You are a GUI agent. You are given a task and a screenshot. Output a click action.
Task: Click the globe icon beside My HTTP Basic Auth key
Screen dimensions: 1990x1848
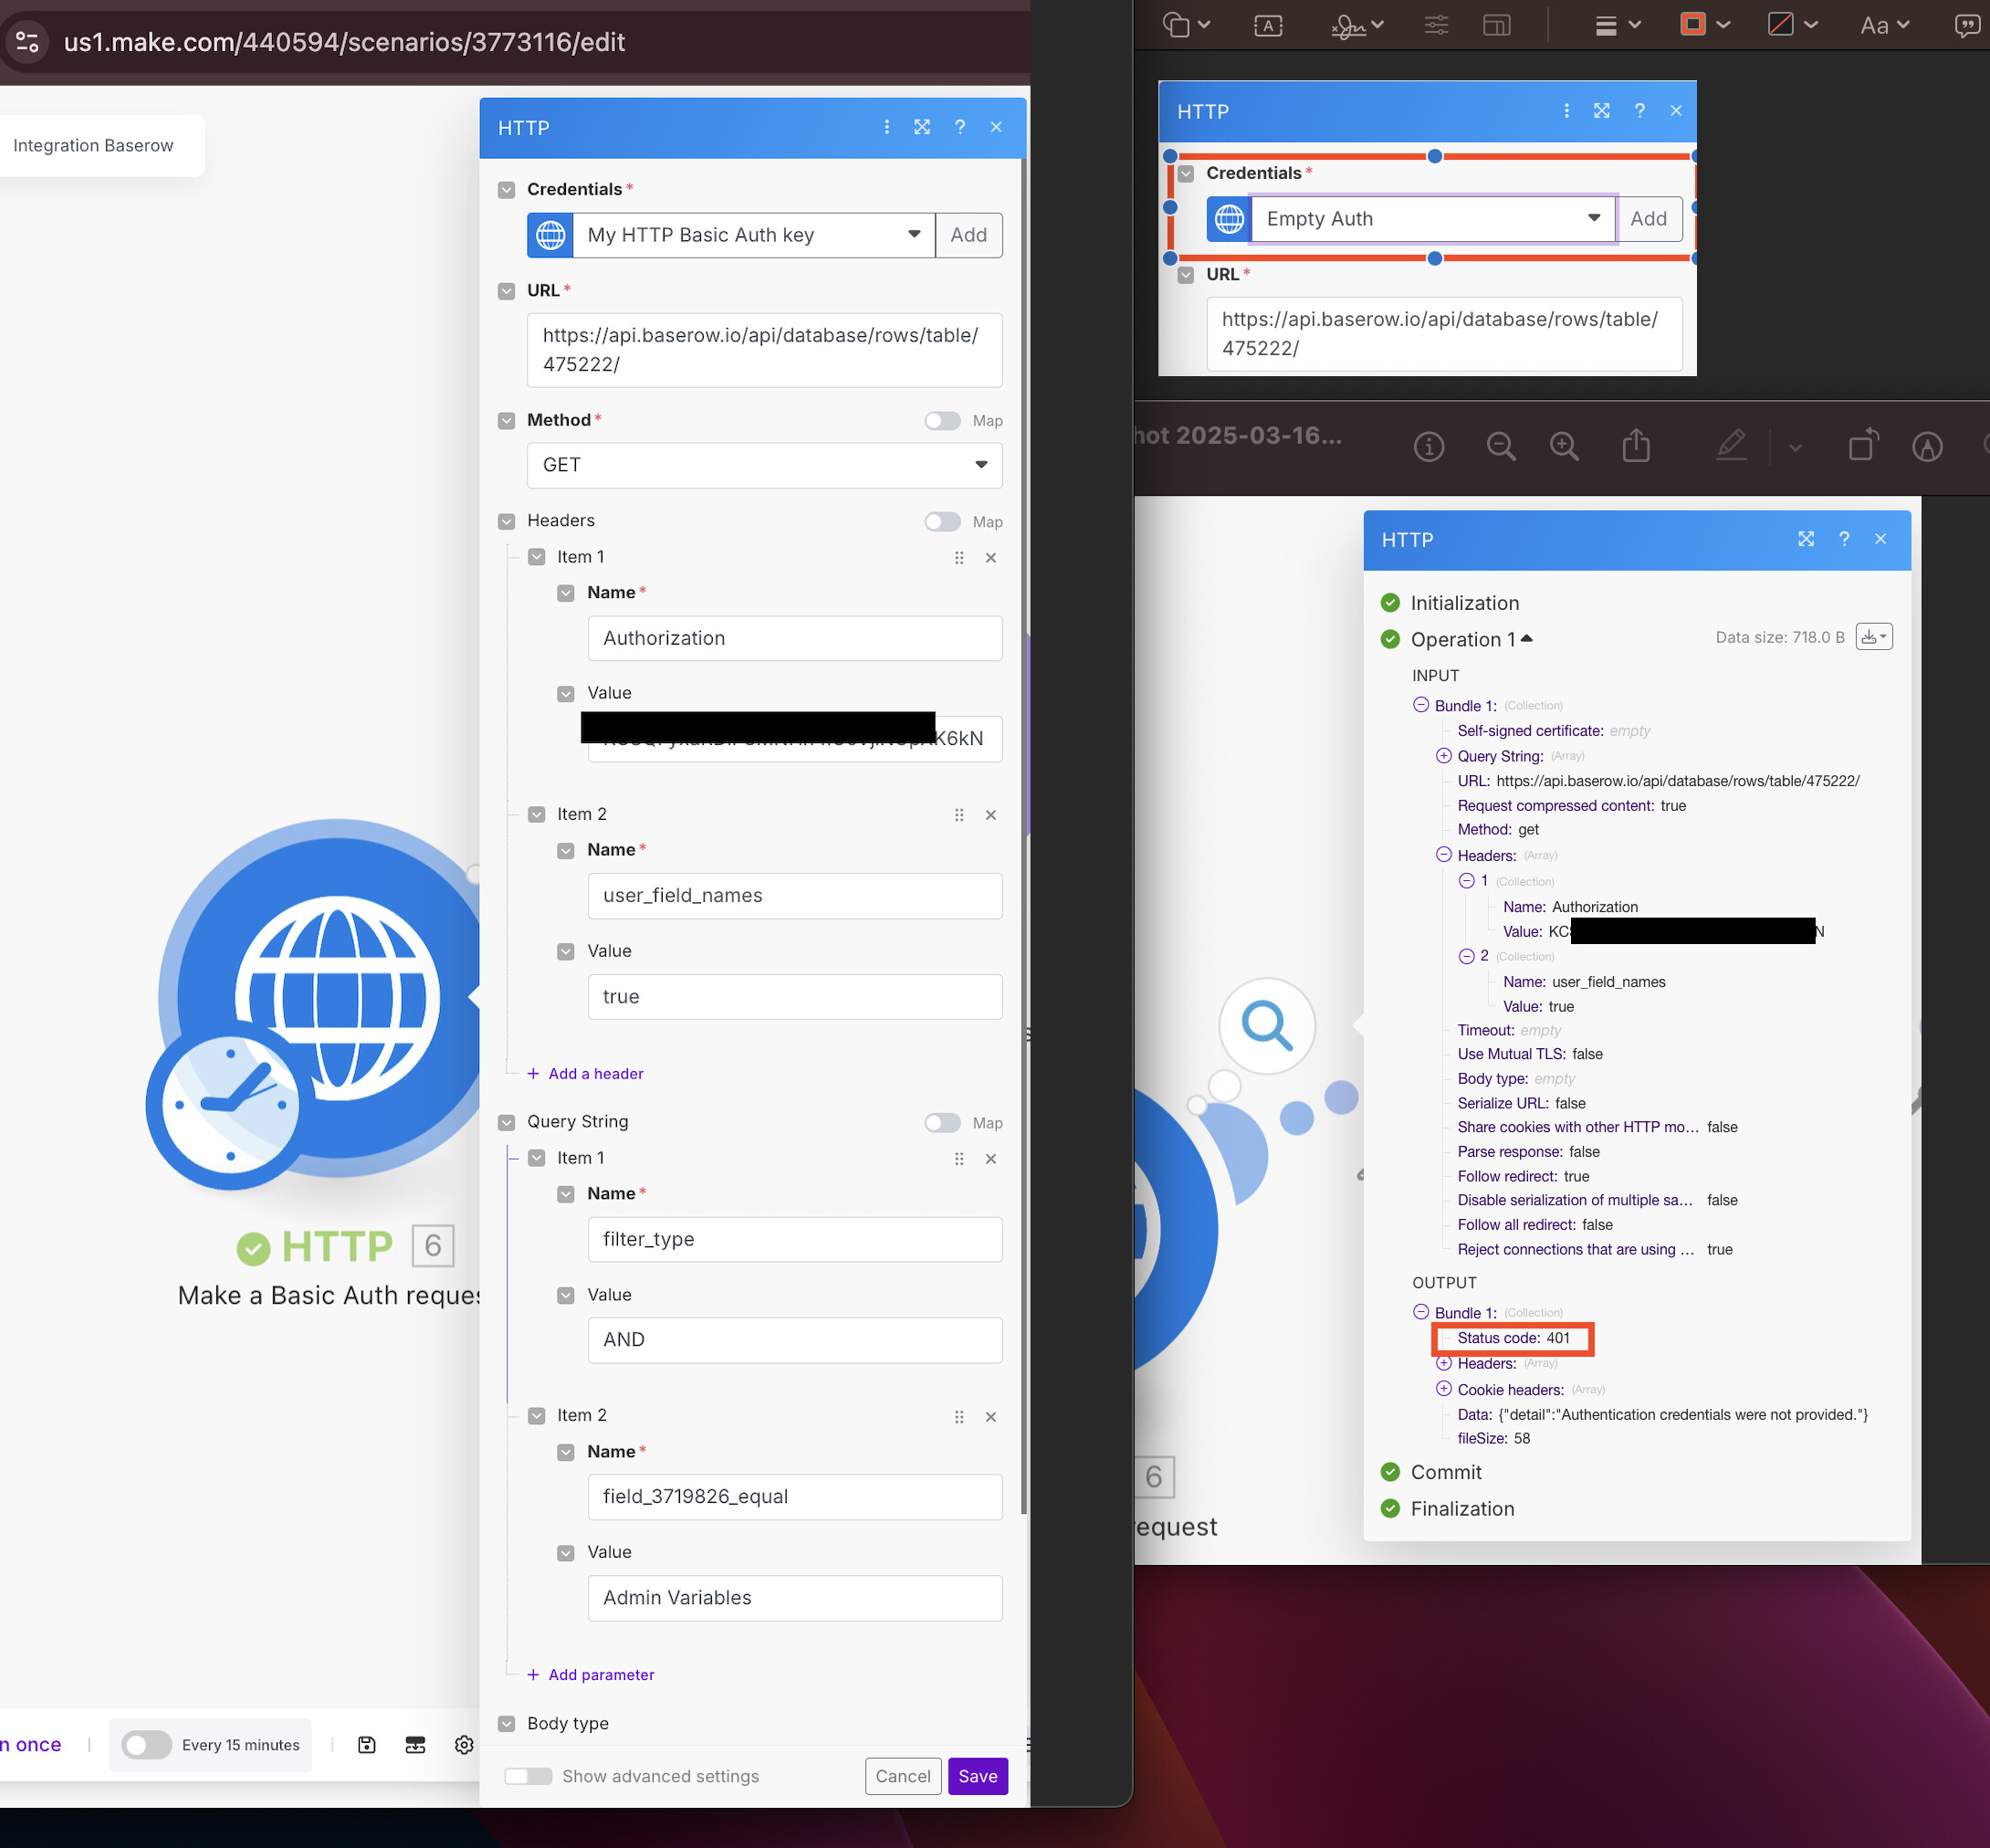coord(550,235)
